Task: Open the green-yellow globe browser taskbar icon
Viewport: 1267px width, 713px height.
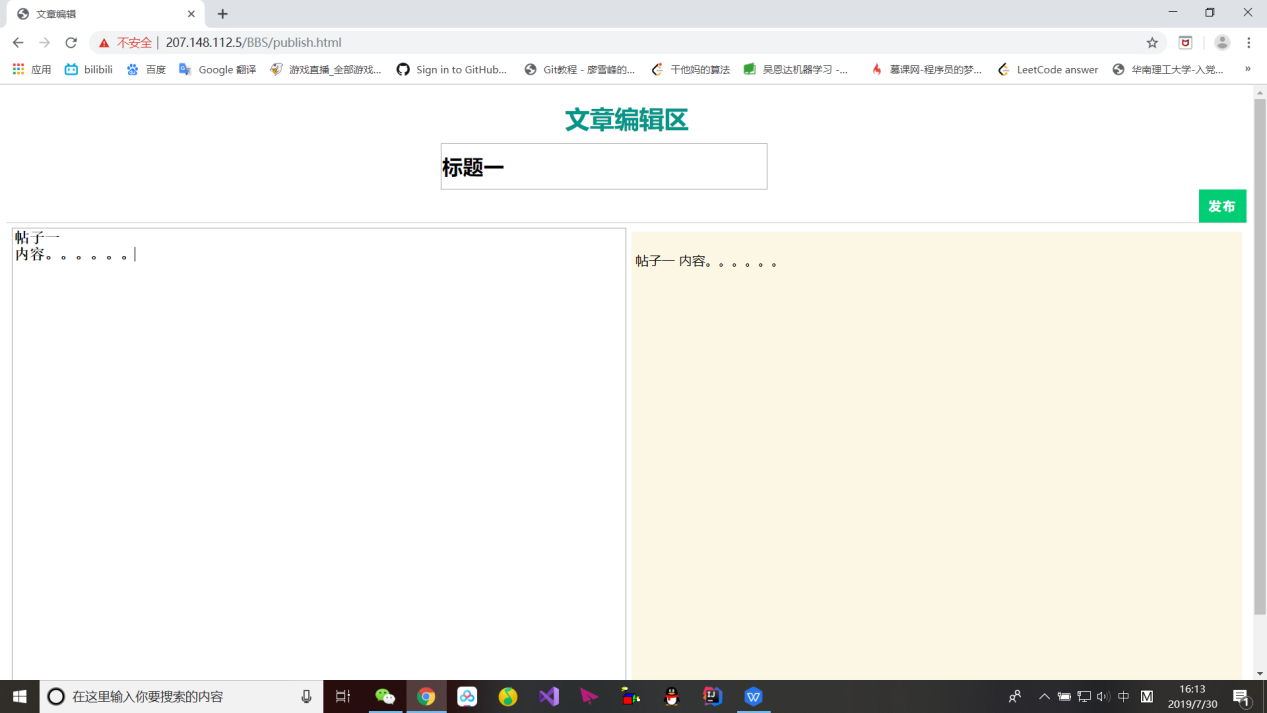Action: 508,696
